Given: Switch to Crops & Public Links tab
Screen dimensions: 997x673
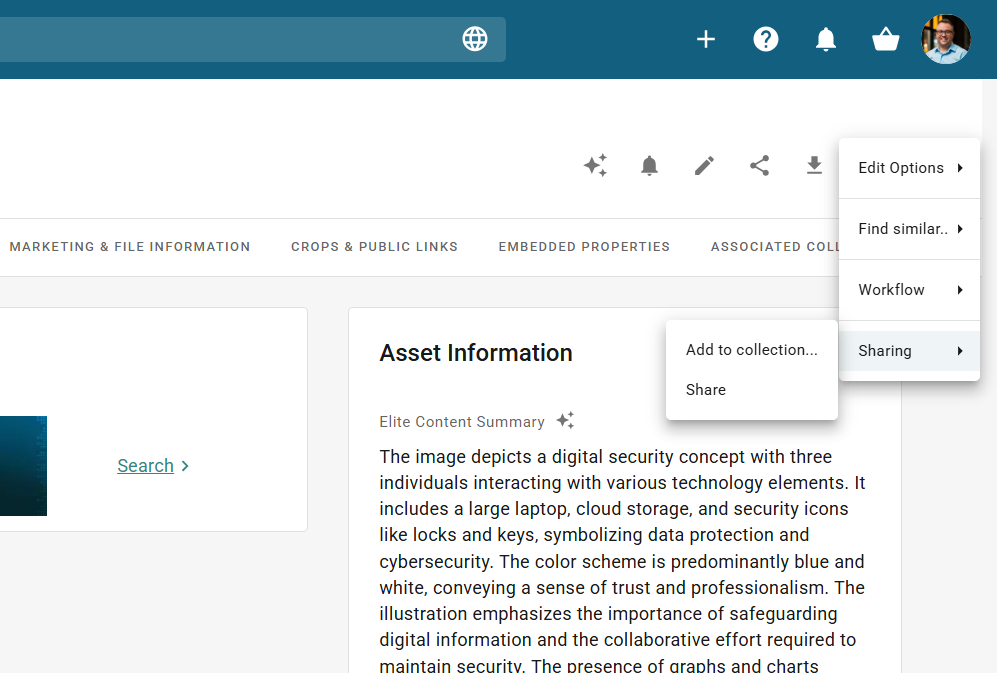Looking at the screenshot, I should 374,247.
